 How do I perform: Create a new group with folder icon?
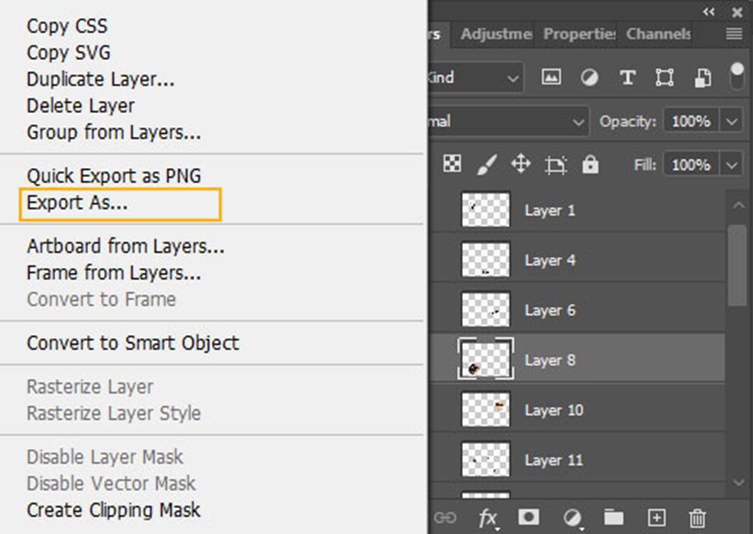614,517
